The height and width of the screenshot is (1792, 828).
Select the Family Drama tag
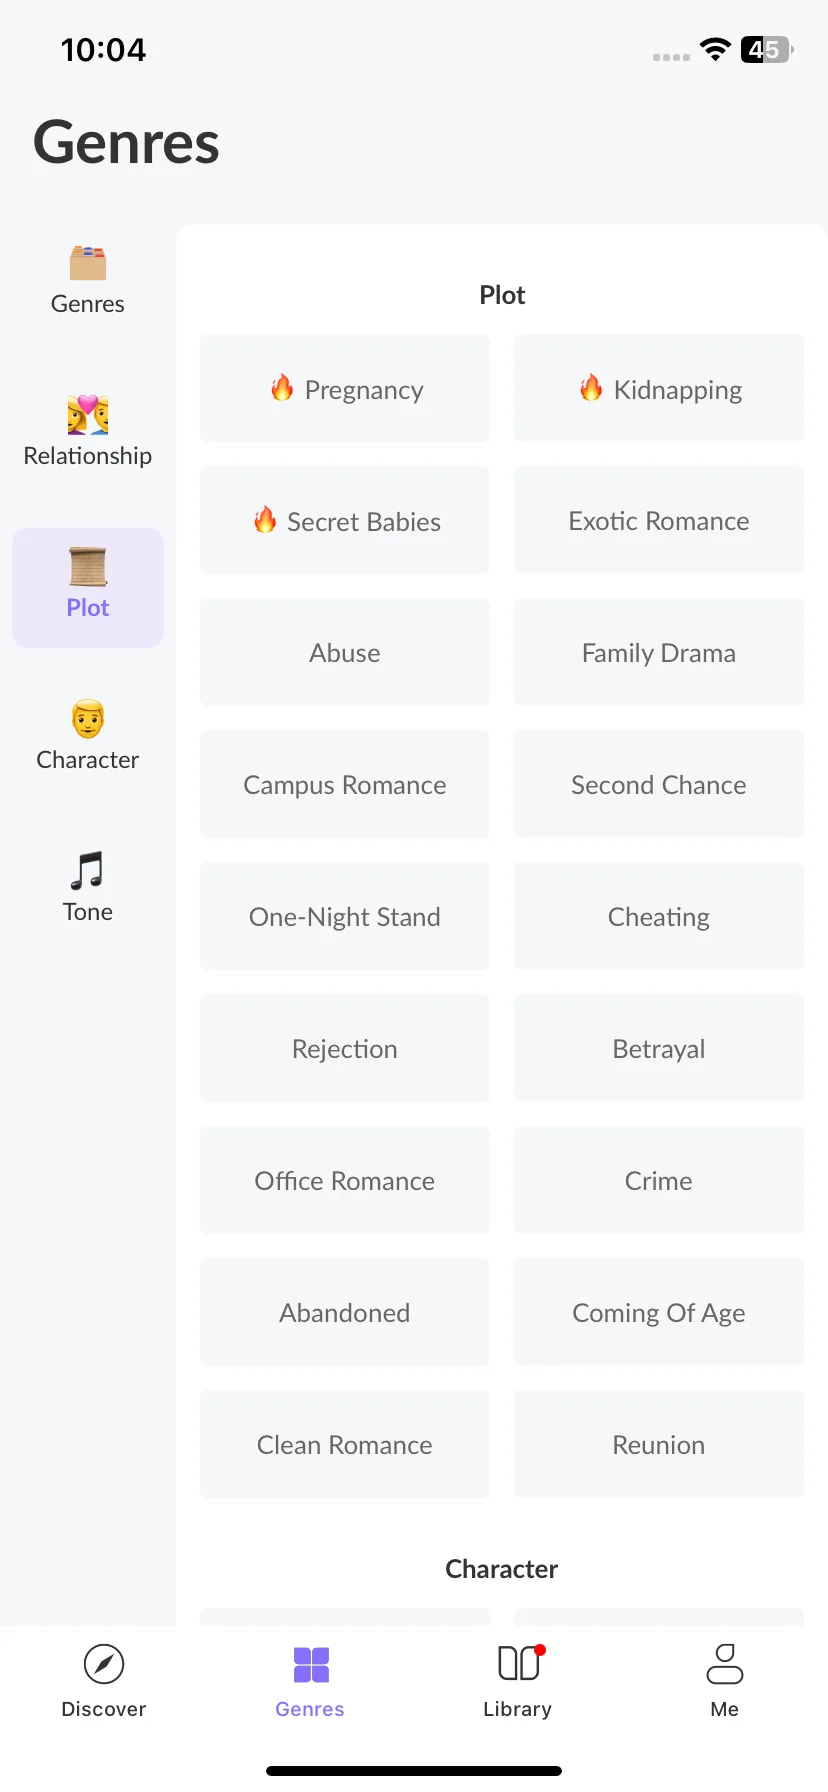[x=659, y=652]
